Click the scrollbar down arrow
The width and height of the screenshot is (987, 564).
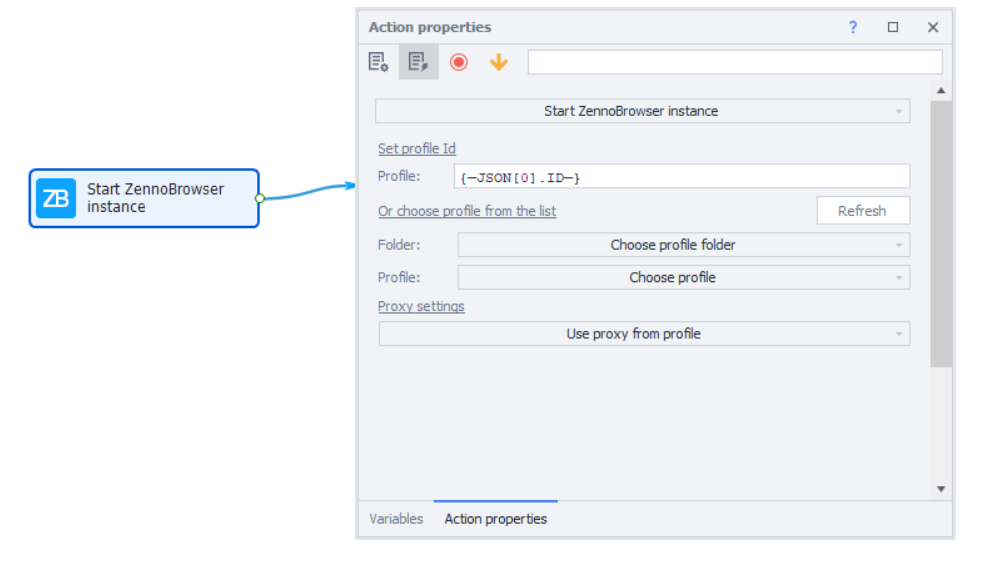pyautogui.click(x=940, y=489)
